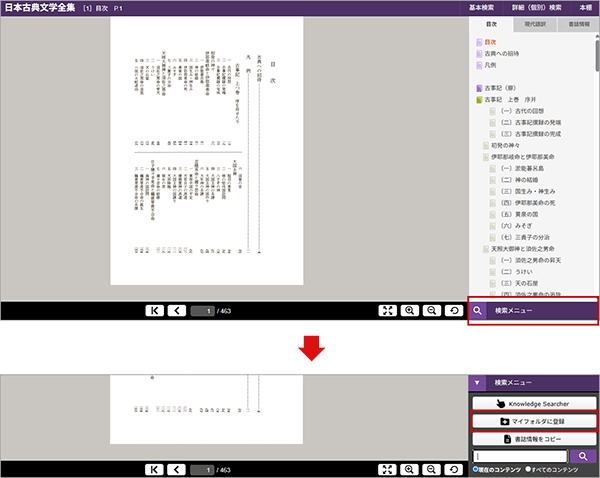Zoom out using upper viewer magnifier minus

431,311
